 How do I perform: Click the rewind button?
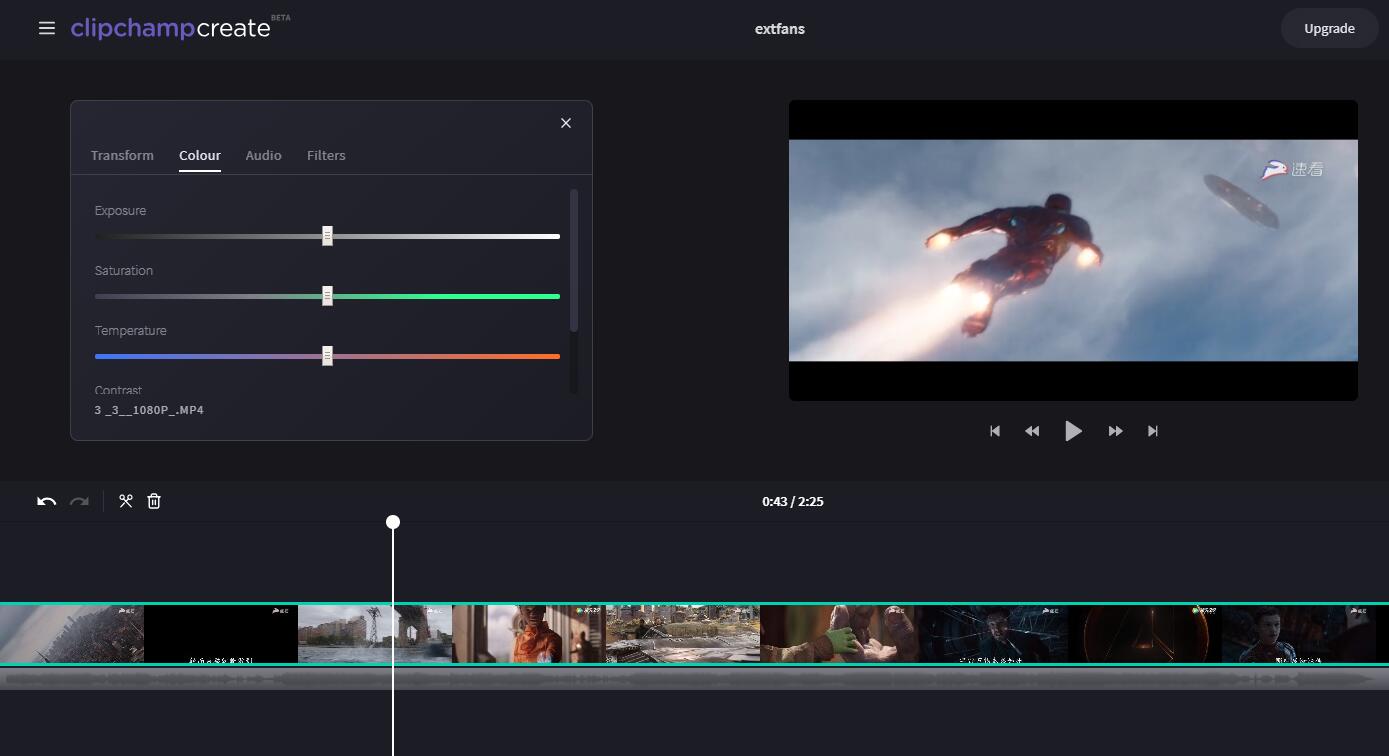[1032, 431]
